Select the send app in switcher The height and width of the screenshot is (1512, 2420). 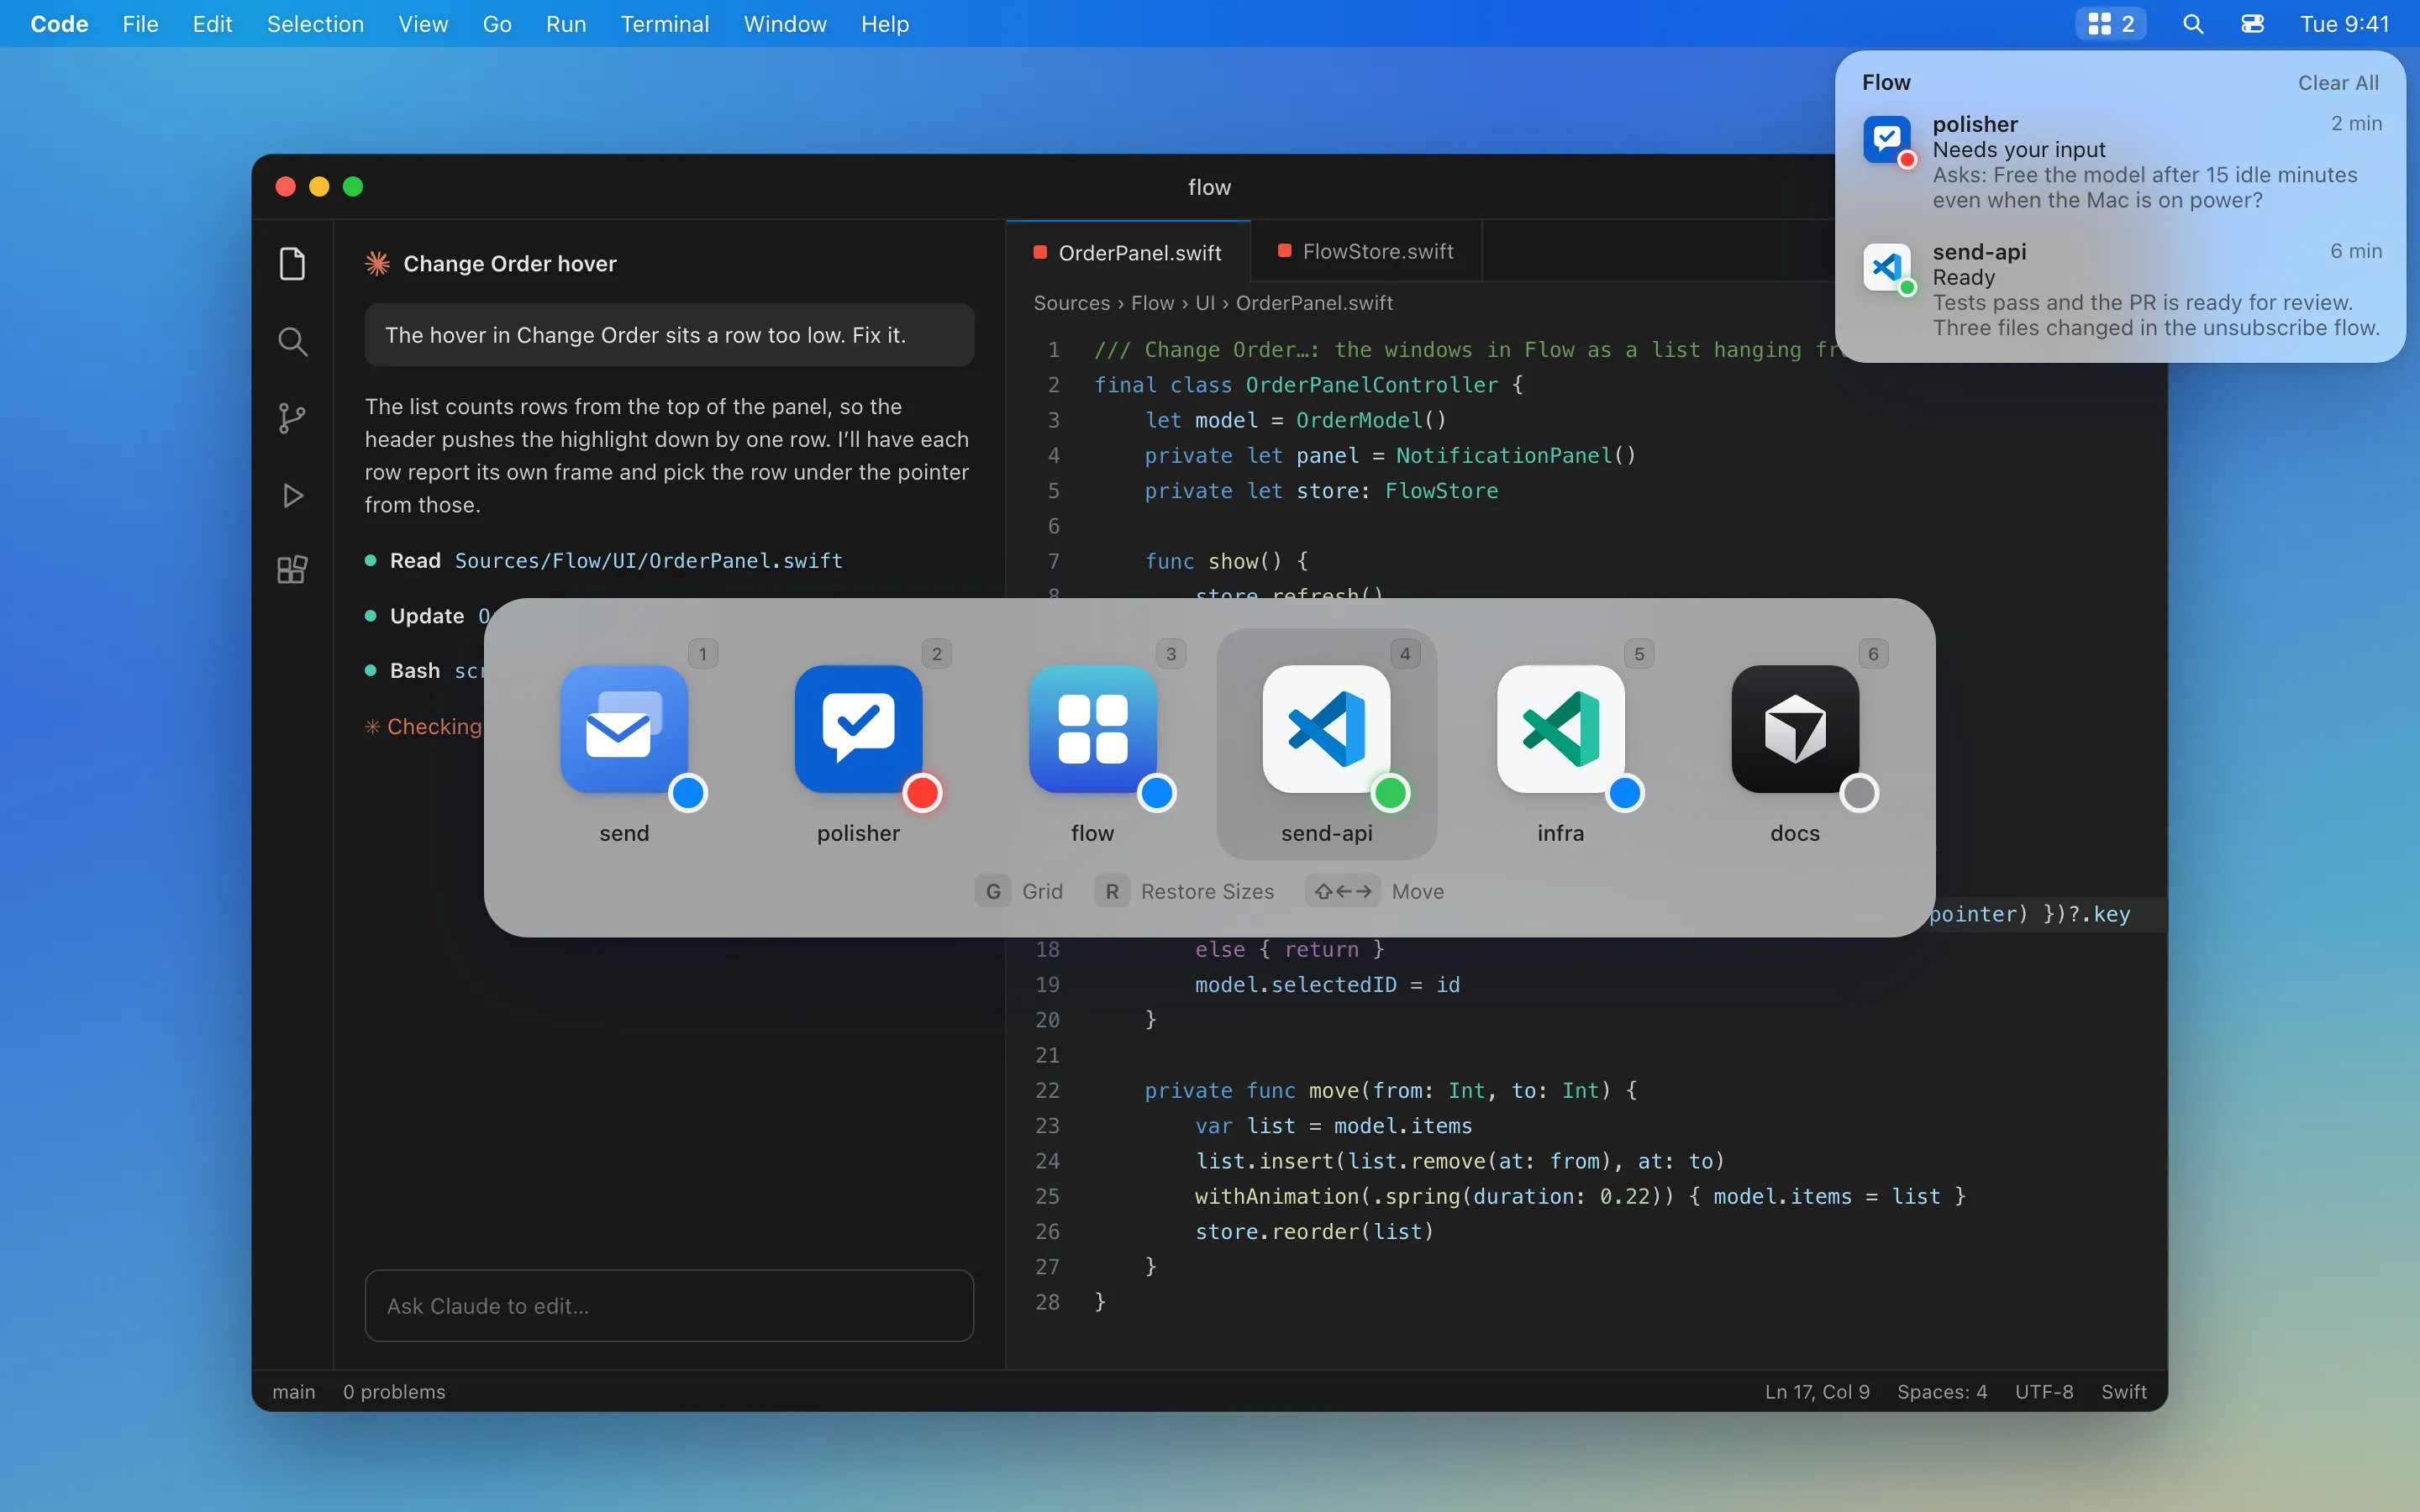point(624,744)
